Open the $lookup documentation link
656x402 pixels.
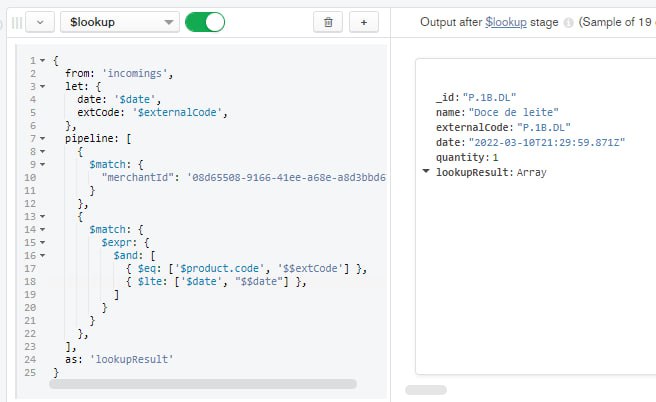point(506,22)
